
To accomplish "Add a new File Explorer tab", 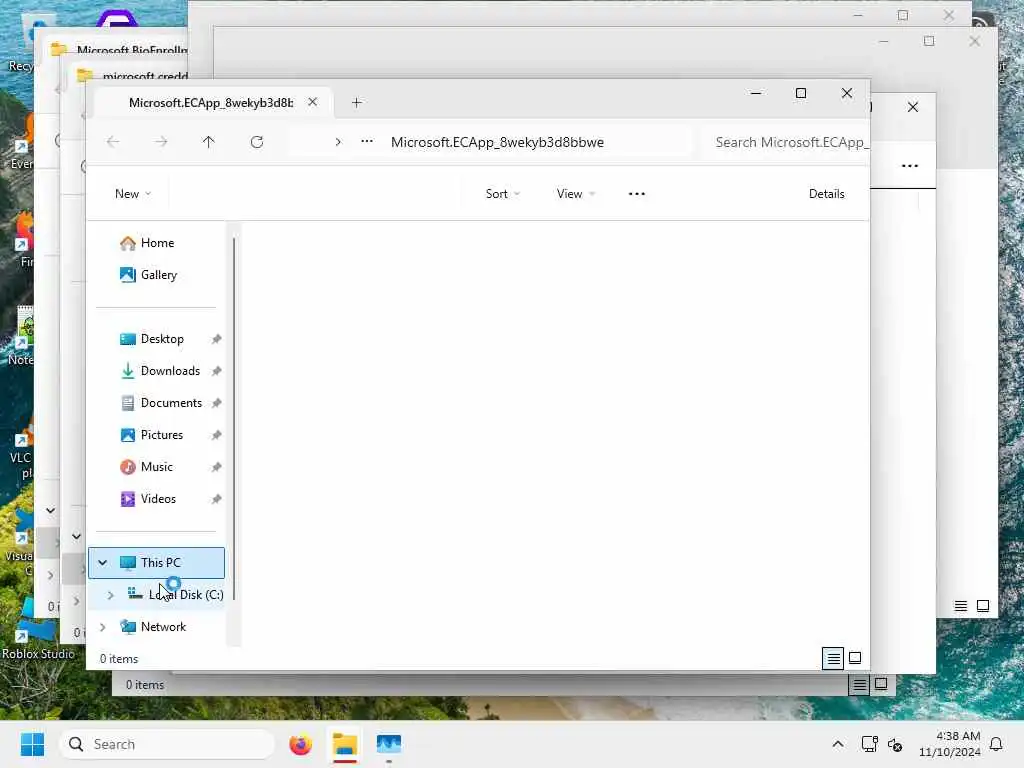I will tap(357, 103).
